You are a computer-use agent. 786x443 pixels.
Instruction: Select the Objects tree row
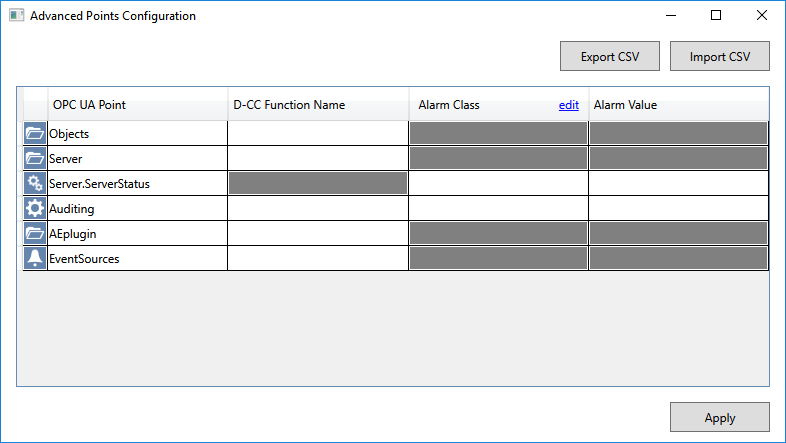point(69,133)
